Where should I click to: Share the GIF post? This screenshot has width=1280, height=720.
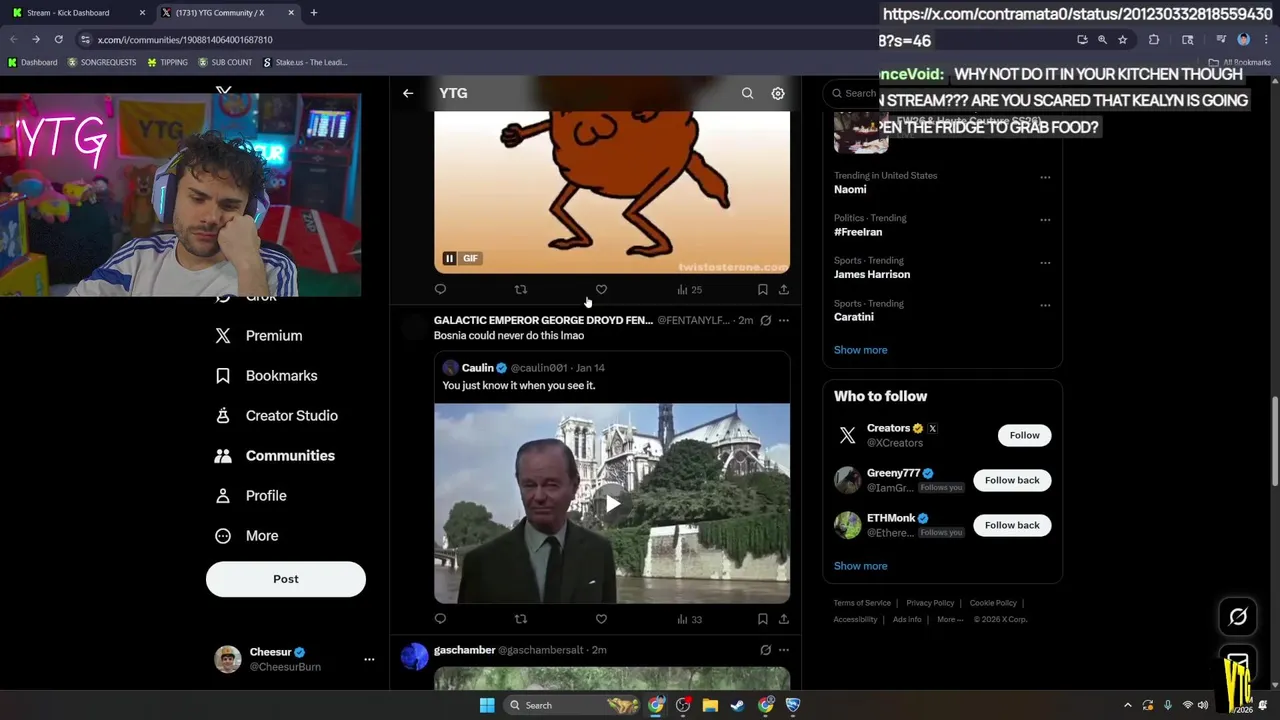pos(783,289)
